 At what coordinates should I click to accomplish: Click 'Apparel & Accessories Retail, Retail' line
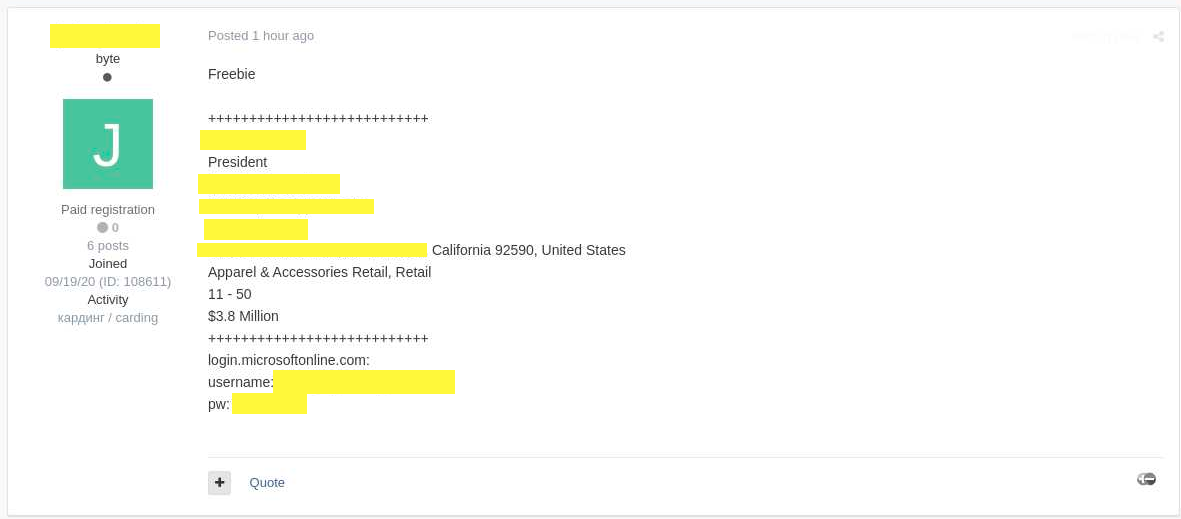(319, 272)
